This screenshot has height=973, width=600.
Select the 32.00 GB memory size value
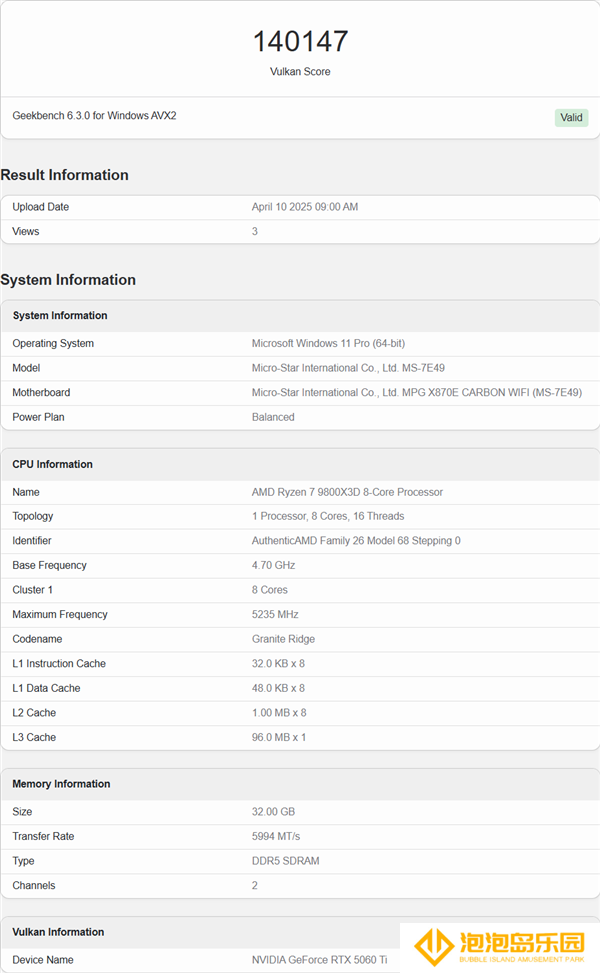pos(273,812)
